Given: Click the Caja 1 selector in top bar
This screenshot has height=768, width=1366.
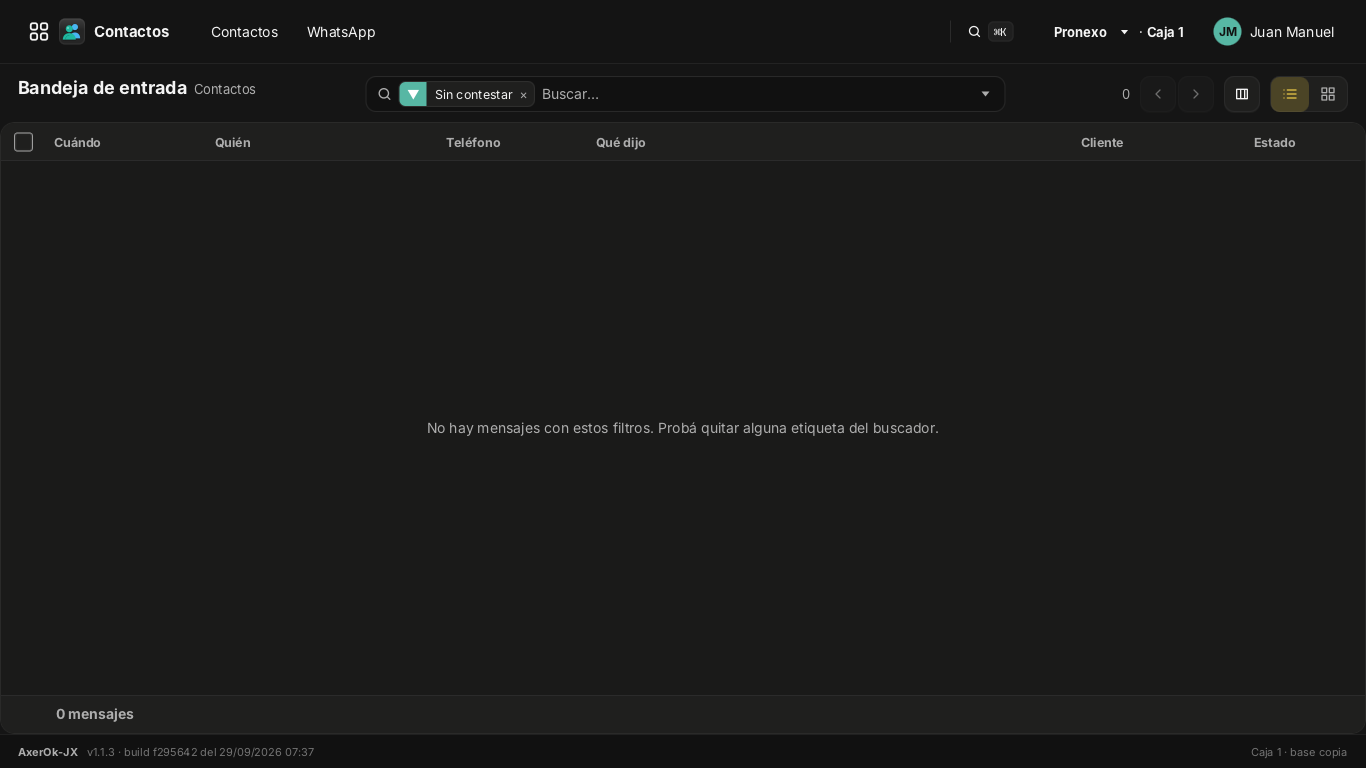Looking at the screenshot, I should (x=1165, y=32).
